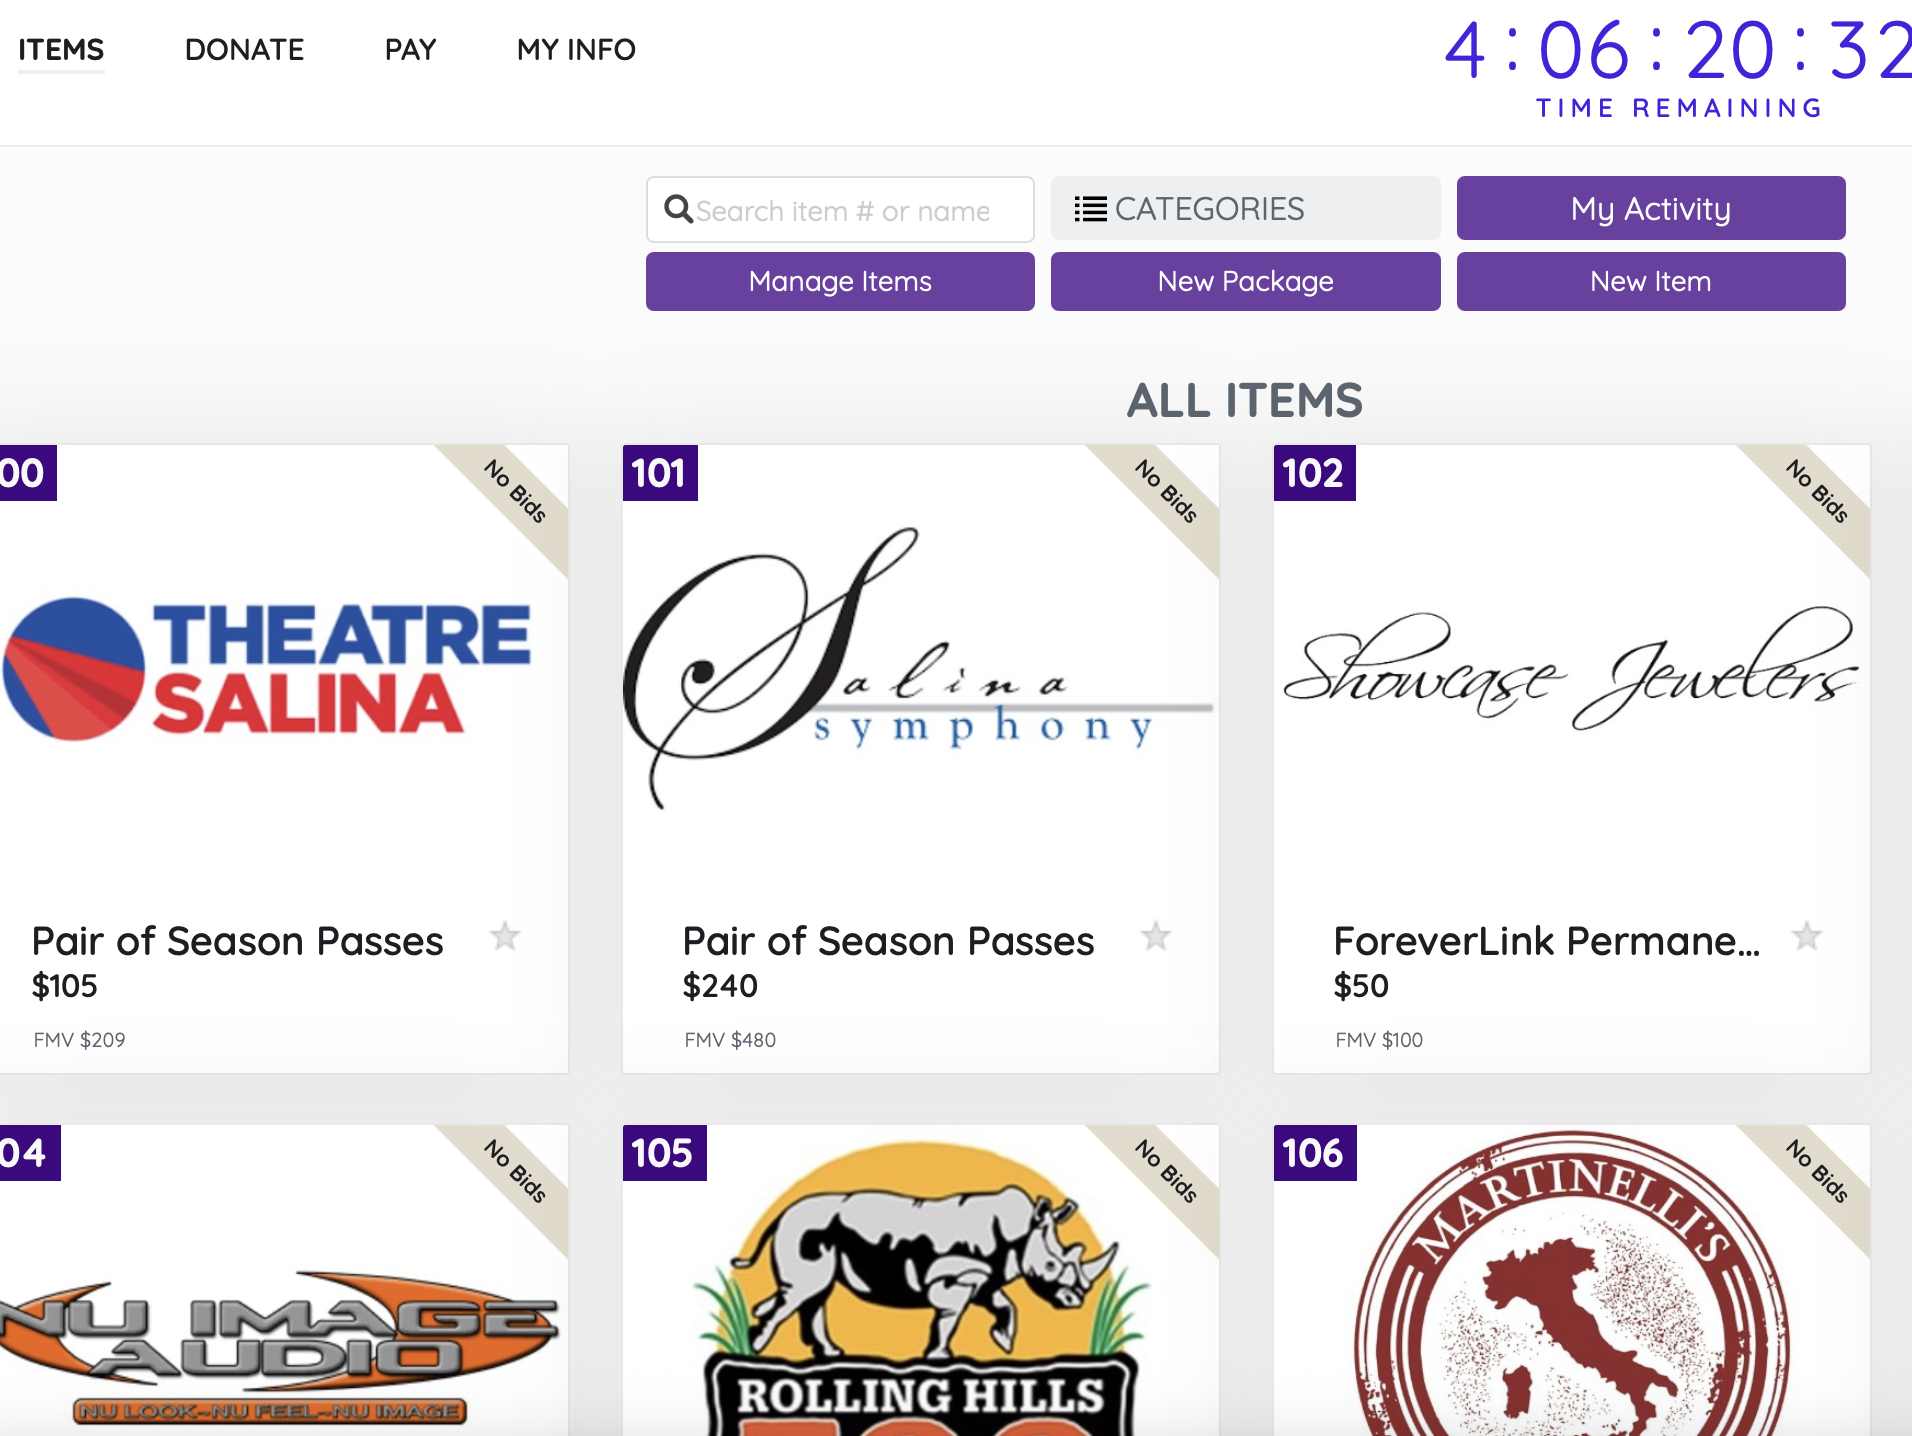This screenshot has width=1912, height=1436.
Task: Click the My Activity button
Action: coord(1650,209)
